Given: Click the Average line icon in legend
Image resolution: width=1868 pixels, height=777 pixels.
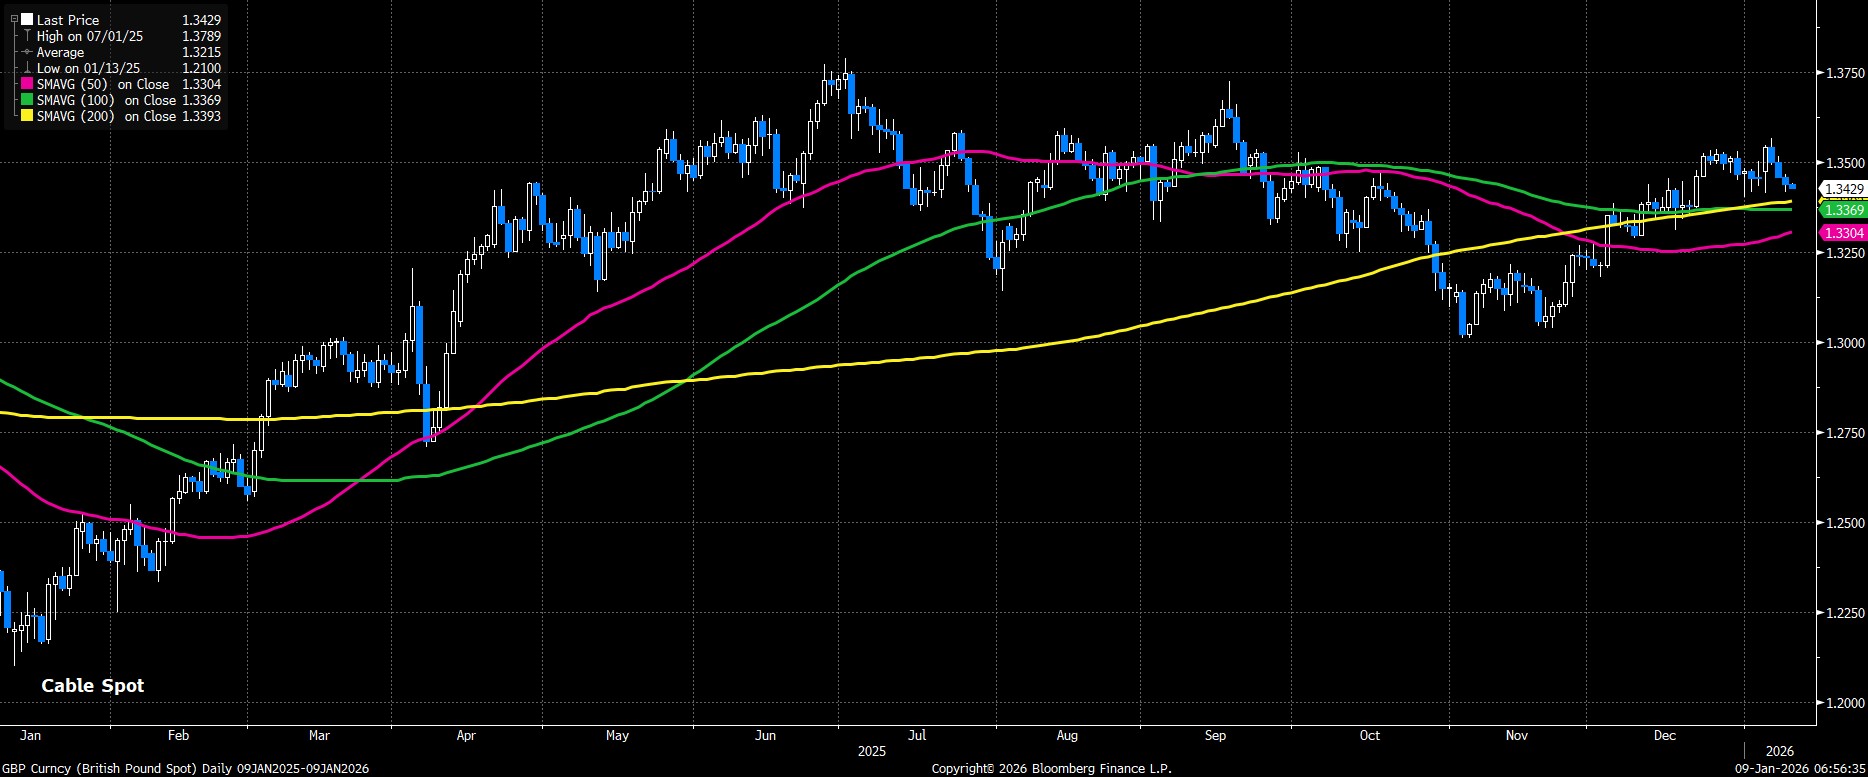Looking at the screenshot, I should coord(27,52).
